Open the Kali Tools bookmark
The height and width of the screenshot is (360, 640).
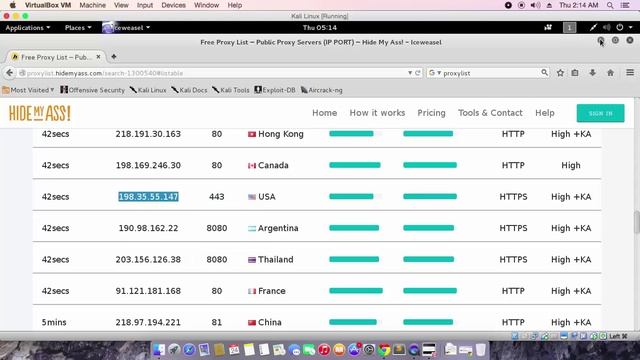click(x=231, y=90)
